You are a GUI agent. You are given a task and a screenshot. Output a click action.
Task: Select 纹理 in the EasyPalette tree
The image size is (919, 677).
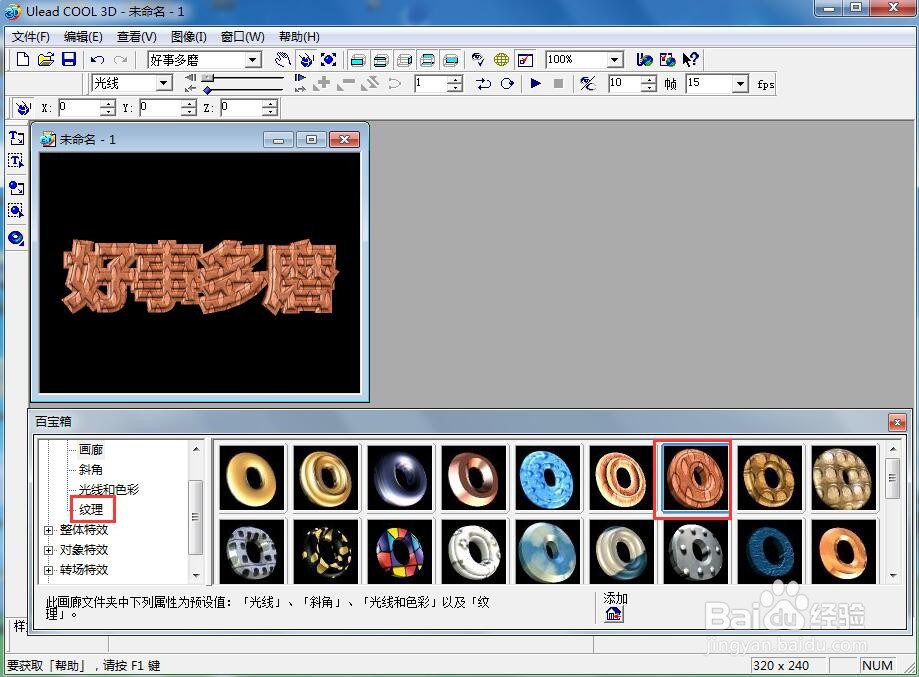pos(91,509)
